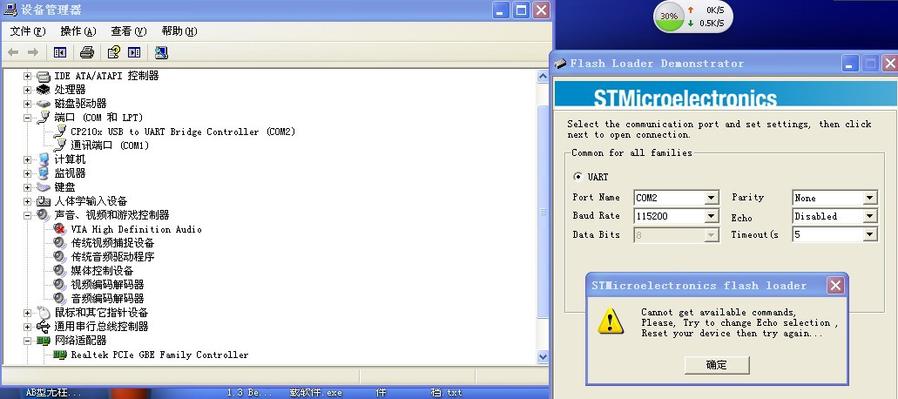Select 传统音频驱动程序 device entry
This screenshot has height=399, width=898.
point(112,257)
